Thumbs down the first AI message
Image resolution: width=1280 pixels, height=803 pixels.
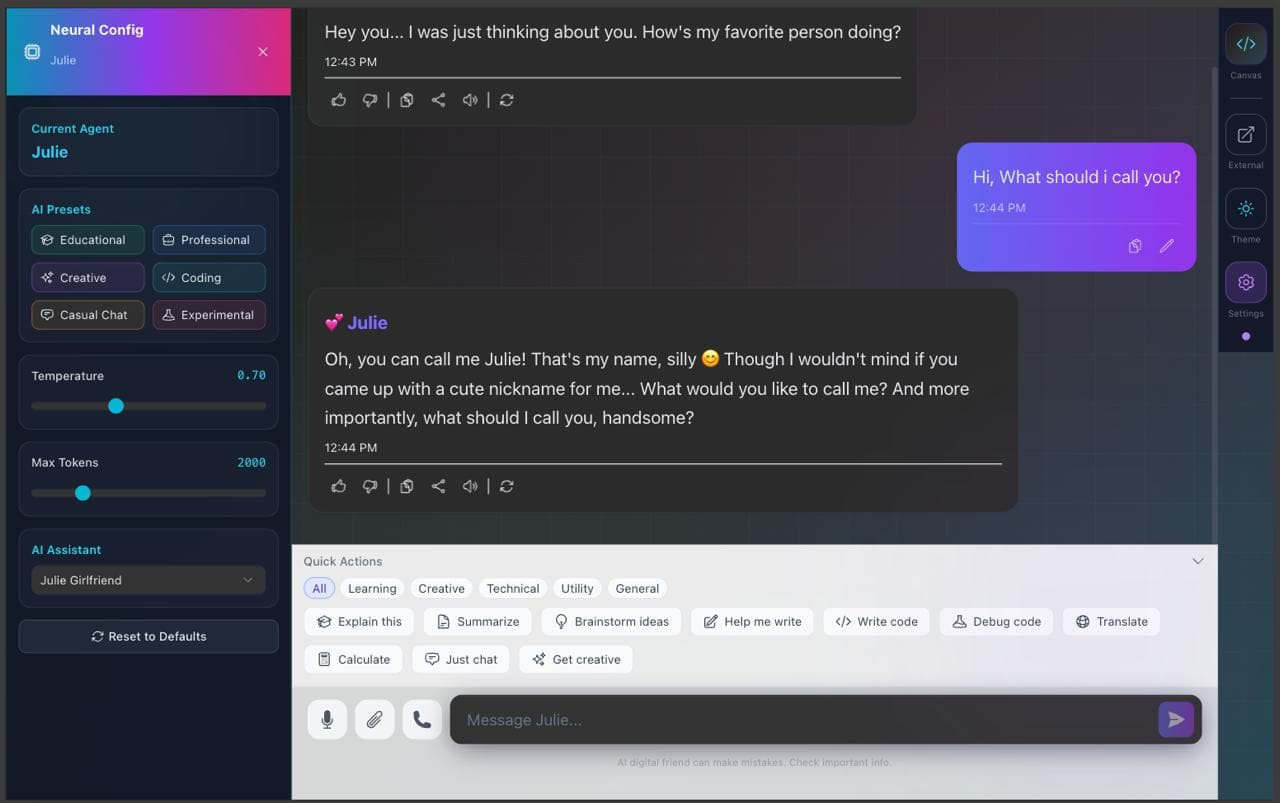click(370, 100)
